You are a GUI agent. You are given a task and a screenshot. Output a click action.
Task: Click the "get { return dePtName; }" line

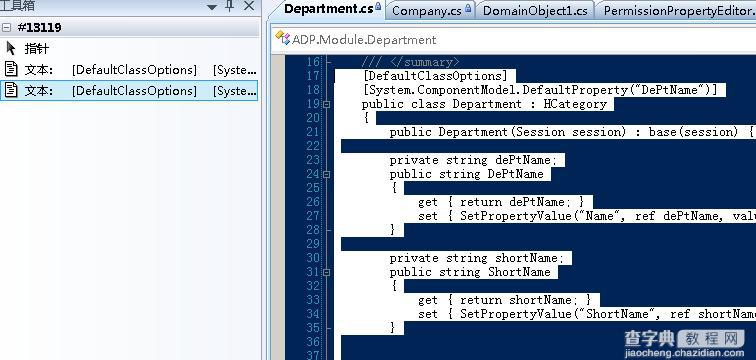501,202
